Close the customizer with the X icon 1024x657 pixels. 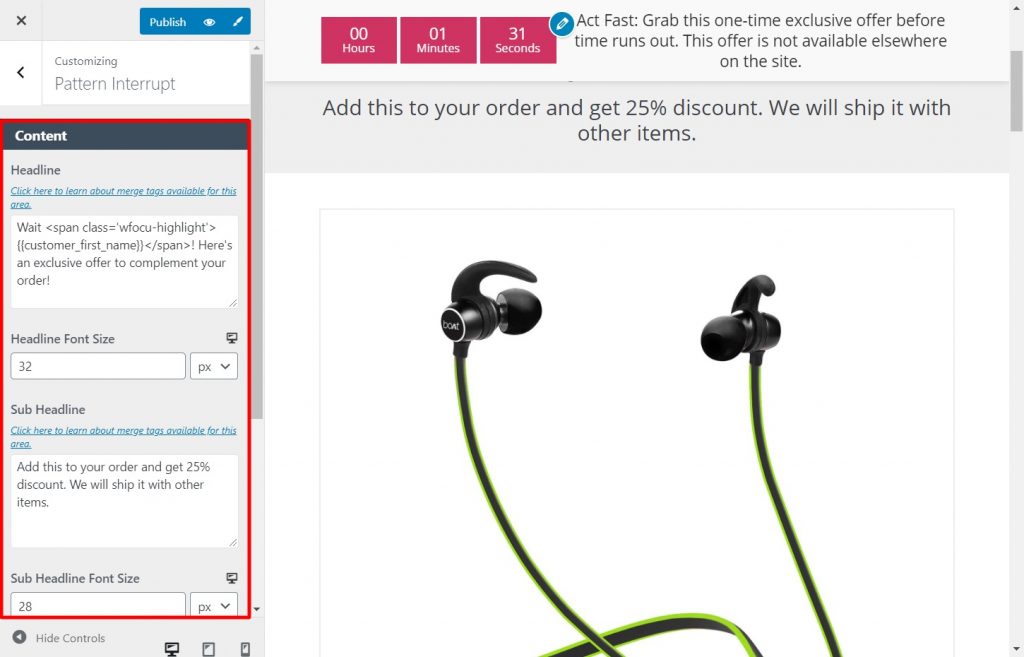[x=21, y=20]
